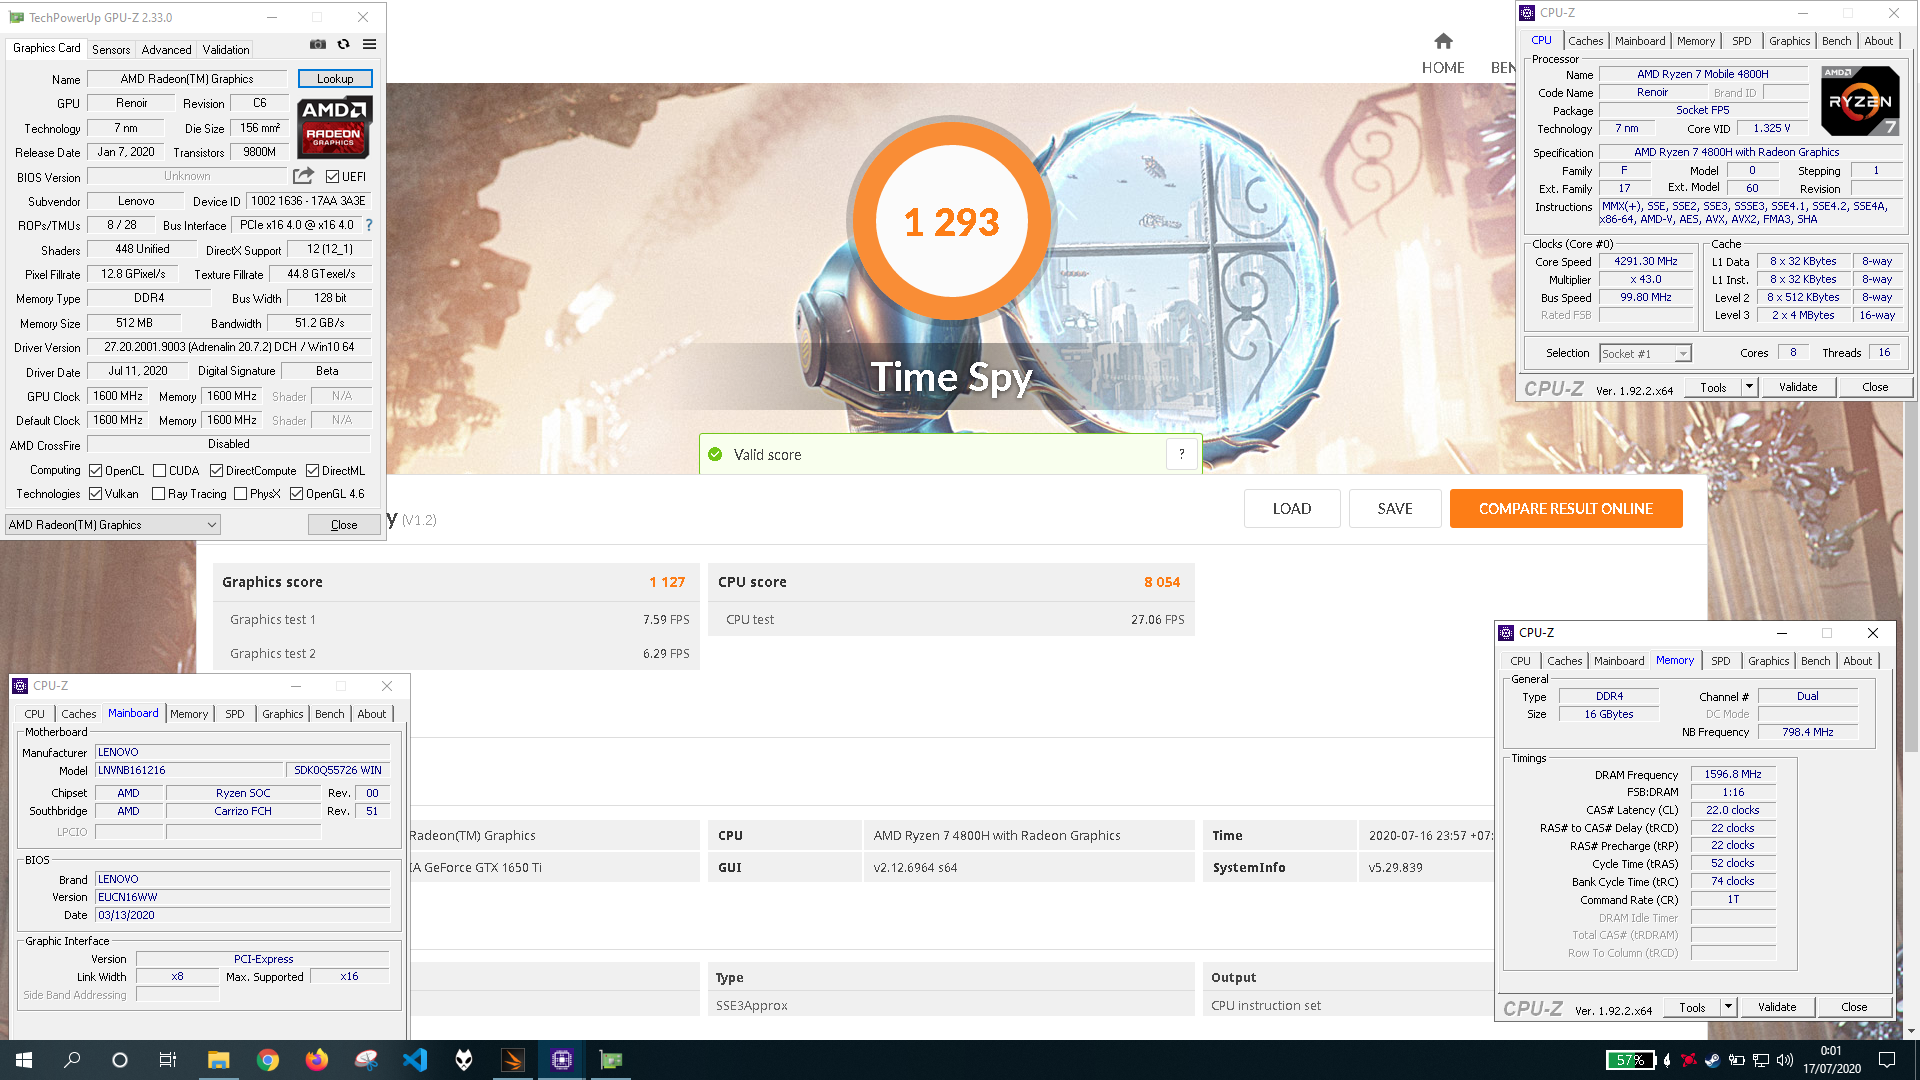The image size is (1920, 1080).
Task: Open the Bench tab in the Mainboard CPU-Z window
Action: point(329,714)
